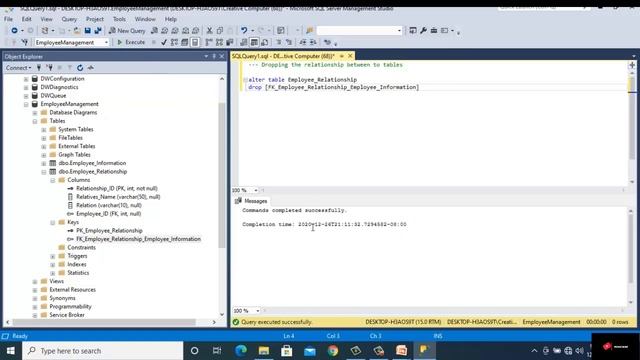The width and height of the screenshot is (640, 360).
Task: Pin the SQLQuery1.sql tab
Action: [342, 56]
